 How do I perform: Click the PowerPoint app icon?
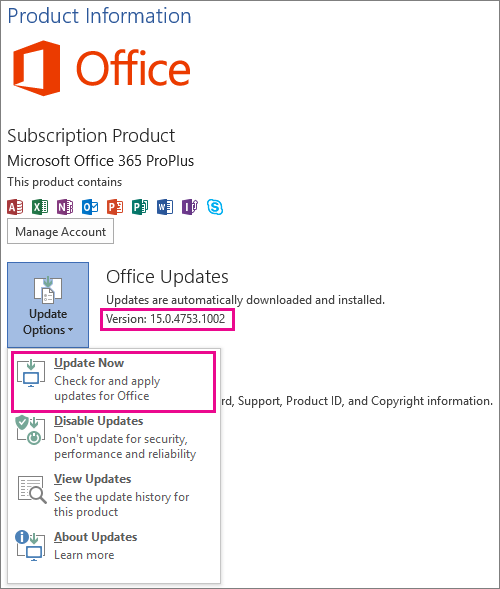pyautogui.click(x=115, y=207)
